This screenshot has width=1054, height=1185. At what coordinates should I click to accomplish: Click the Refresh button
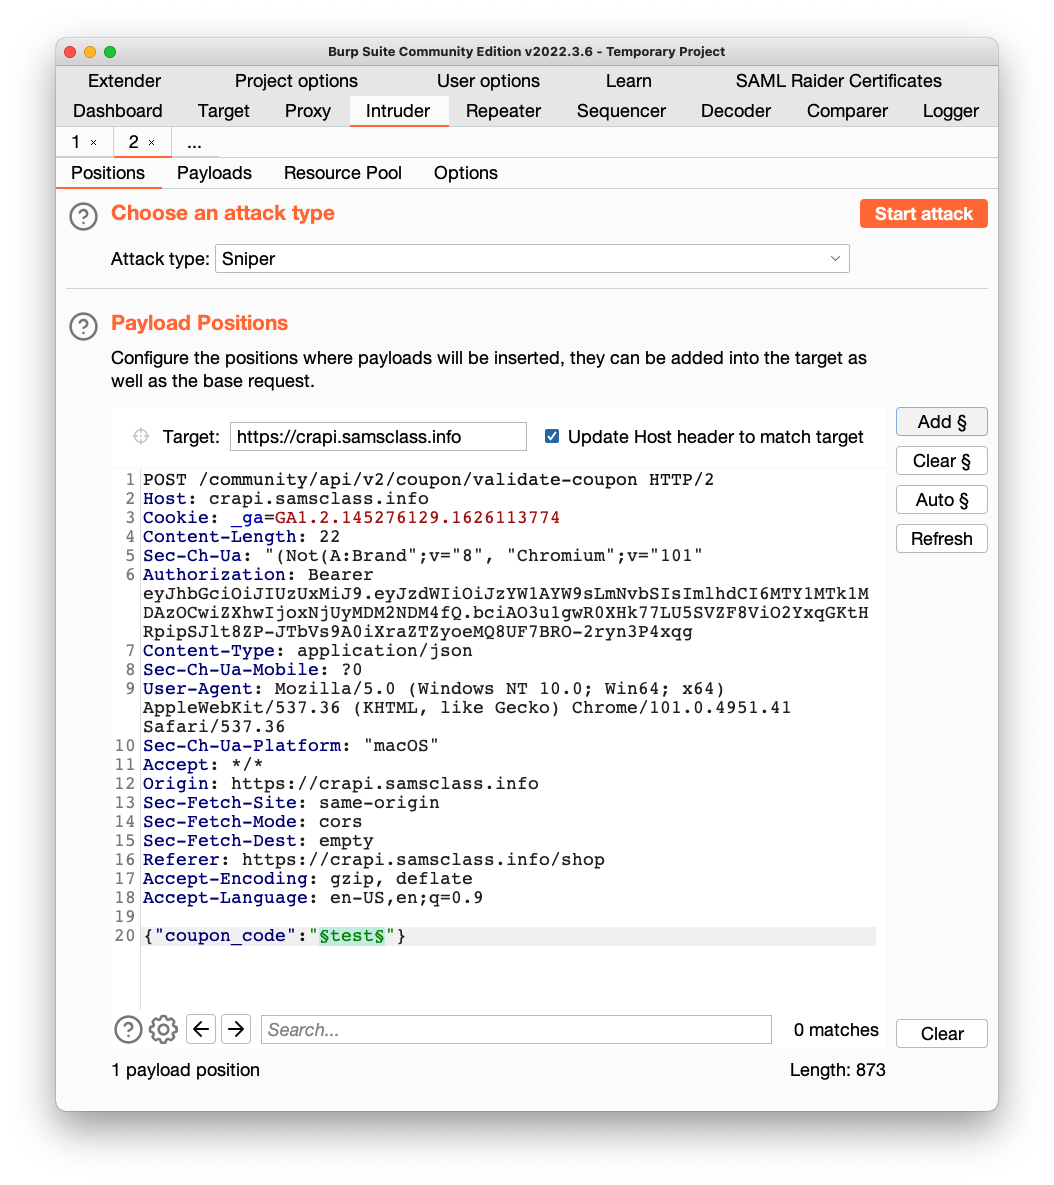coord(941,539)
